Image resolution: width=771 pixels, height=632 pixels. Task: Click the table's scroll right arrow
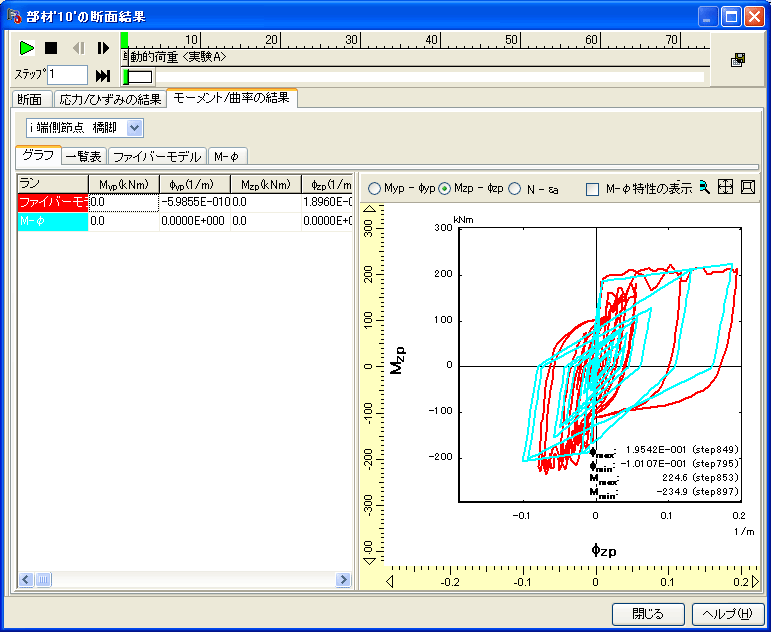(x=343, y=580)
